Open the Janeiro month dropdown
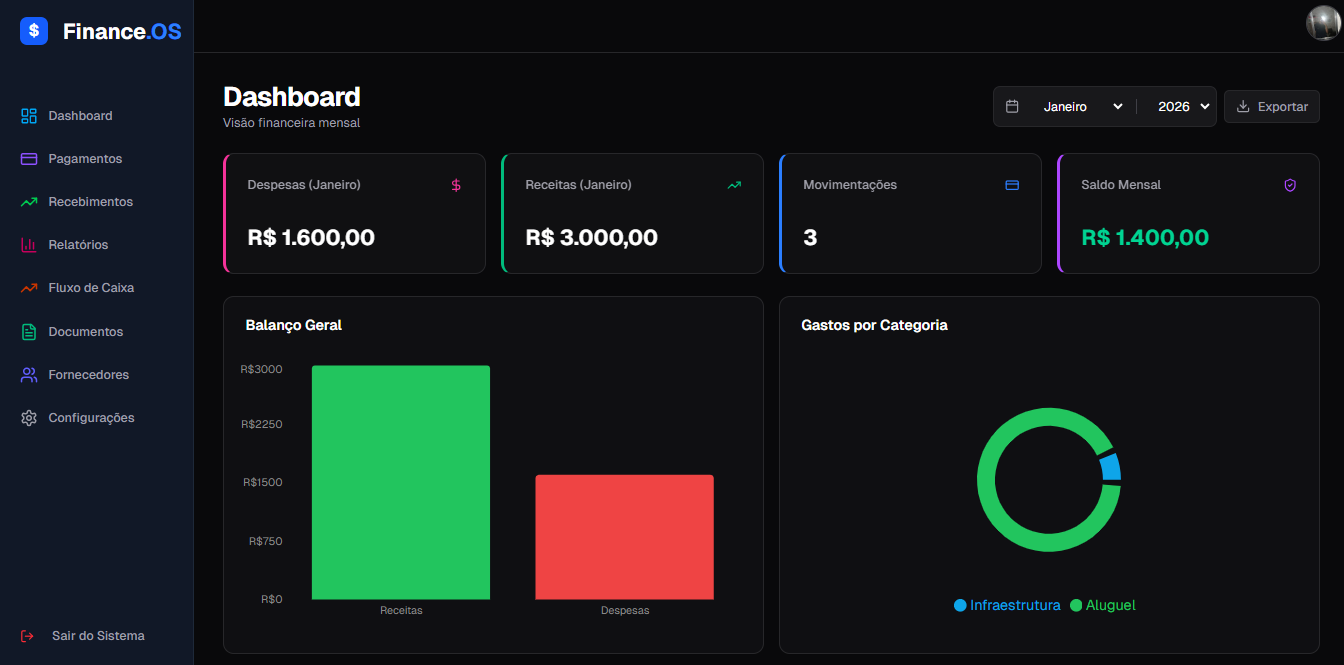Image resolution: width=1344 pixels, height=665 pixels. pos(1082,106)
